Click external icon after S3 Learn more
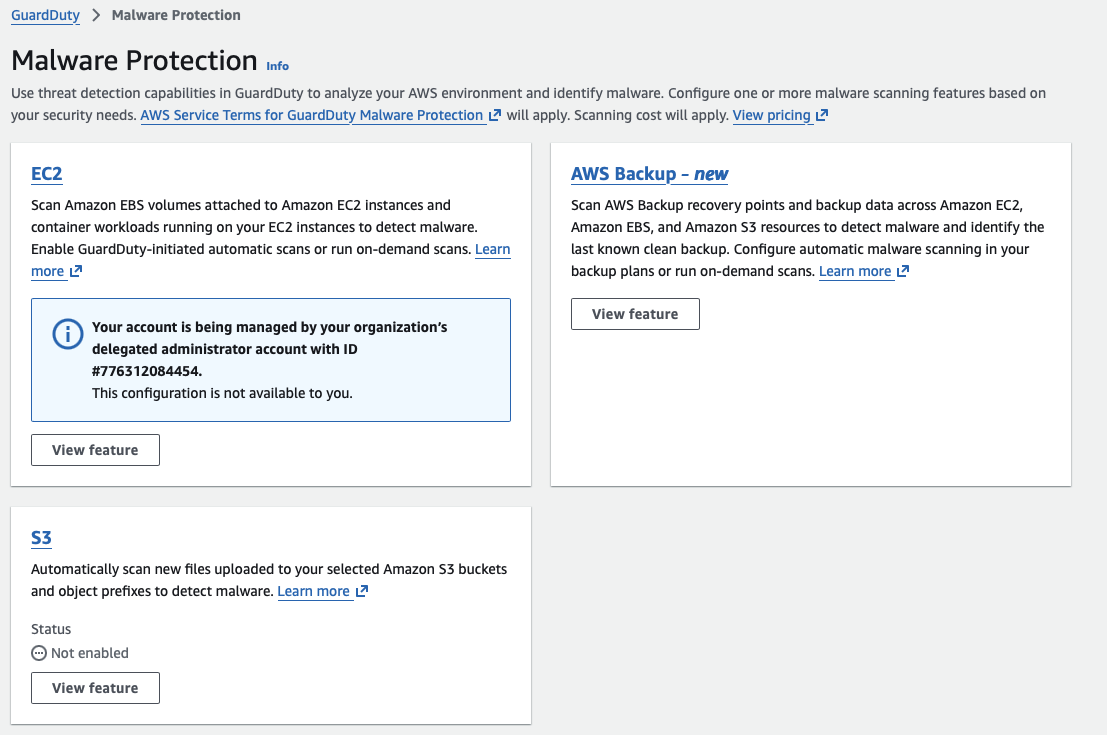 (362, 592)
